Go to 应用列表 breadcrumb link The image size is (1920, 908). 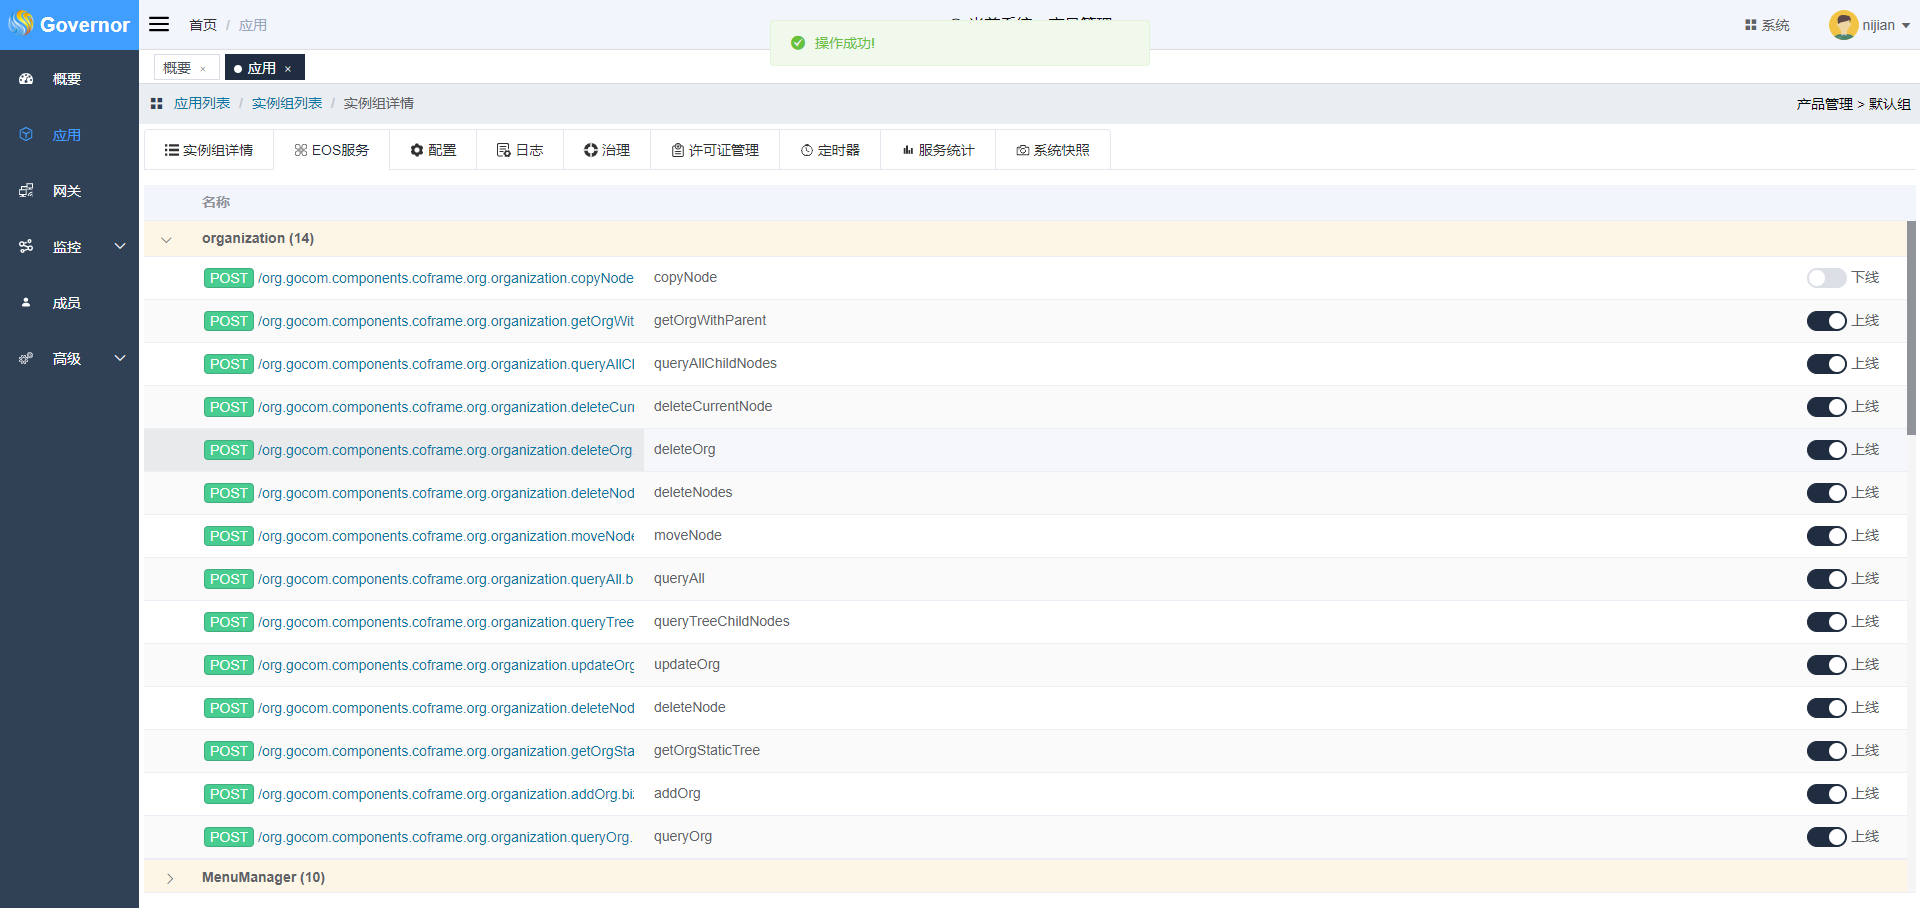[202, 103]
